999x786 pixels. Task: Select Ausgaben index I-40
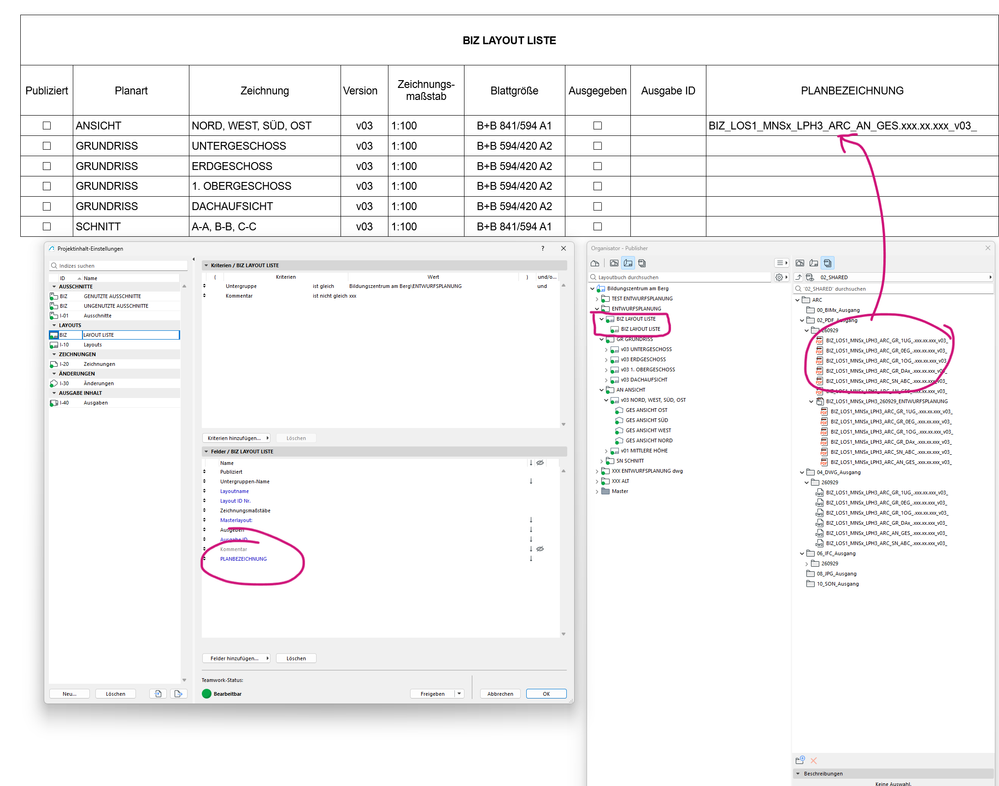[x=115, y=403]
